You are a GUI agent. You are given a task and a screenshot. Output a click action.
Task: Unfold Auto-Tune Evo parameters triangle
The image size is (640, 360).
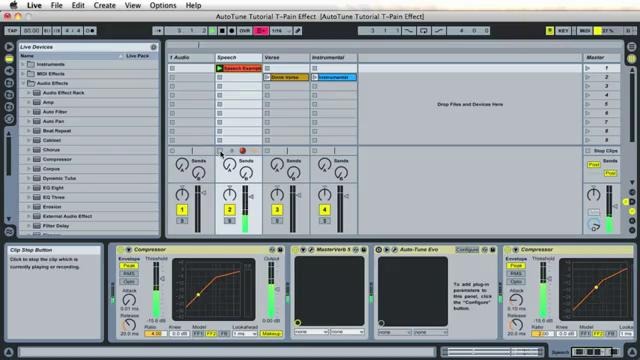pyautogui.click(x=387, y=250)
